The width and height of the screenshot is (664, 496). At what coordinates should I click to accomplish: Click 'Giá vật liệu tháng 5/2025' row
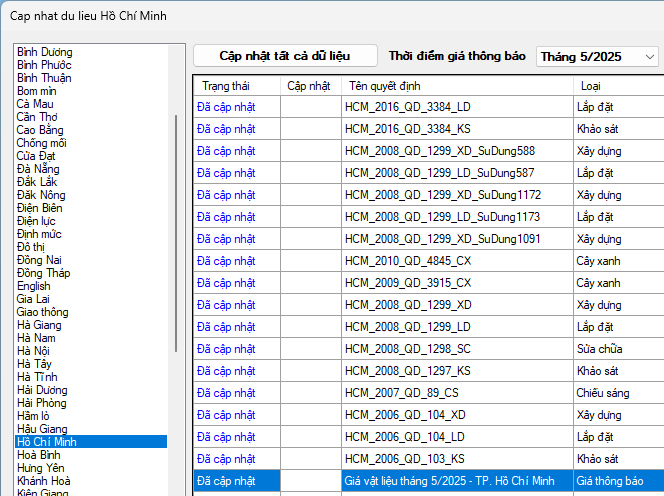pos(448,481)
